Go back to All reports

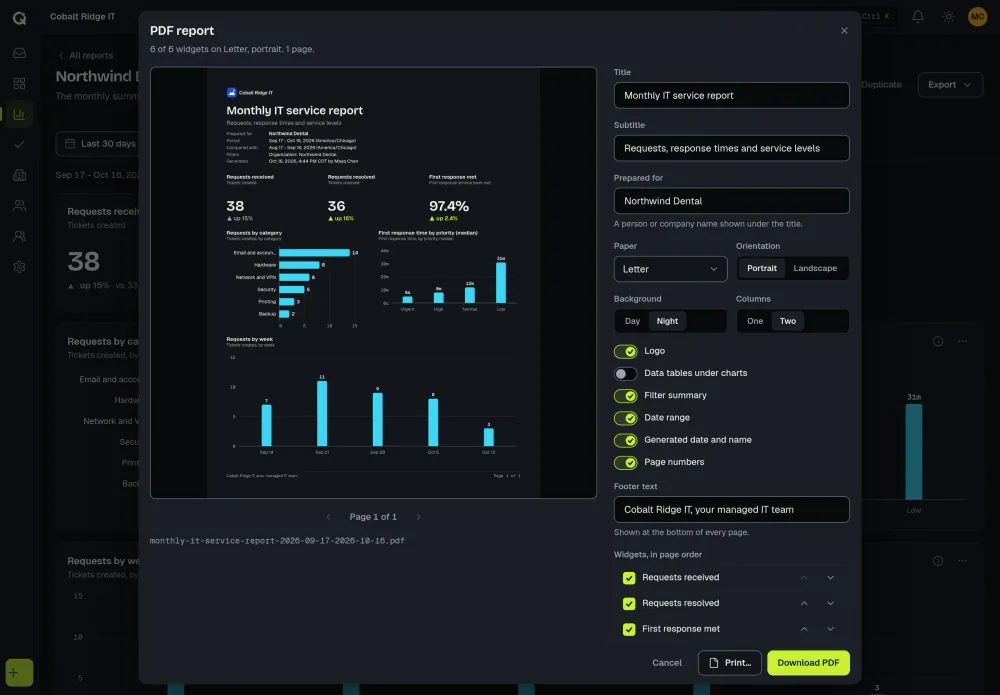click(86, 55)
